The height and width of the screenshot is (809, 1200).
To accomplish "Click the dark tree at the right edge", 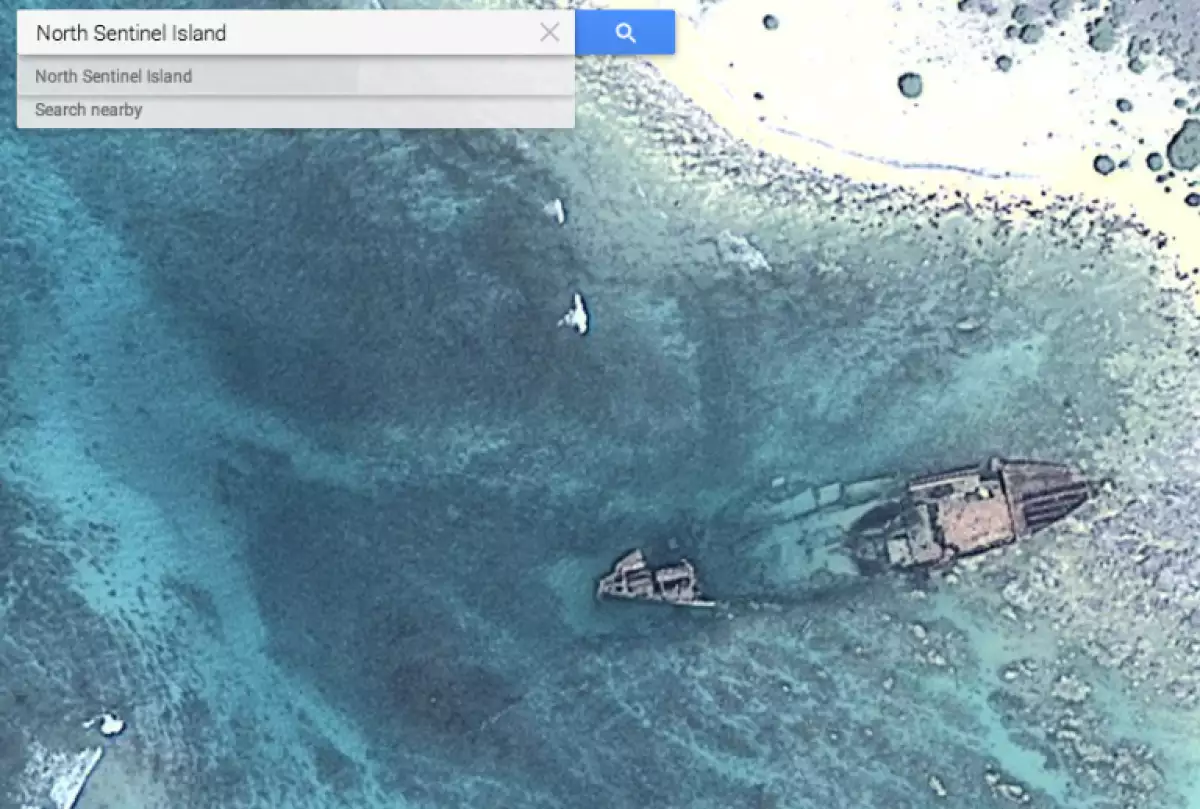I will pos(1185,147).
